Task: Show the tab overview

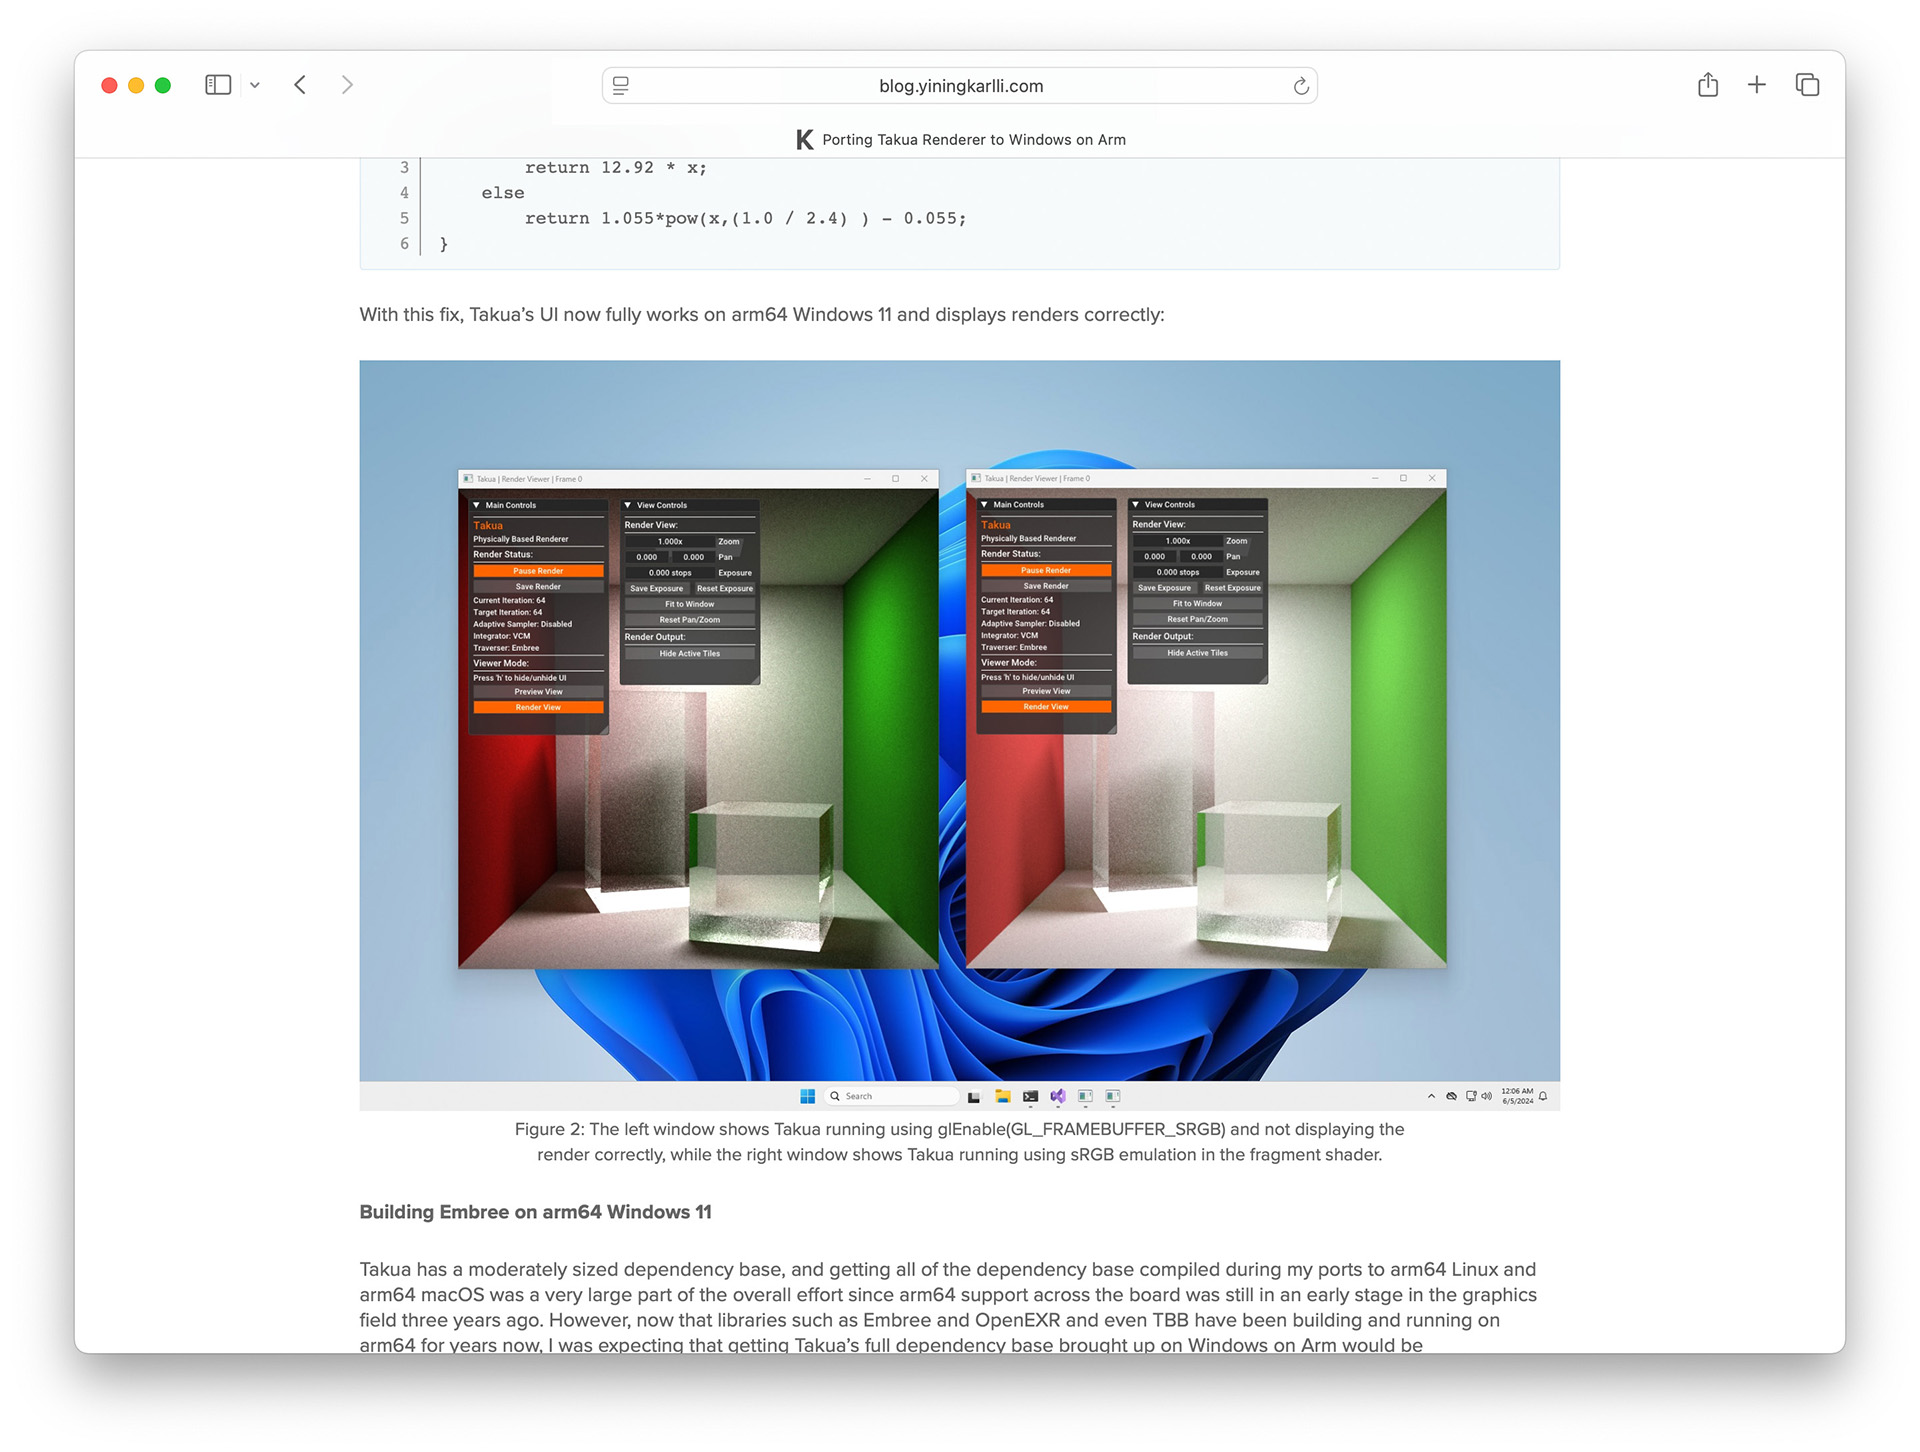Action: coord(1807,85)
